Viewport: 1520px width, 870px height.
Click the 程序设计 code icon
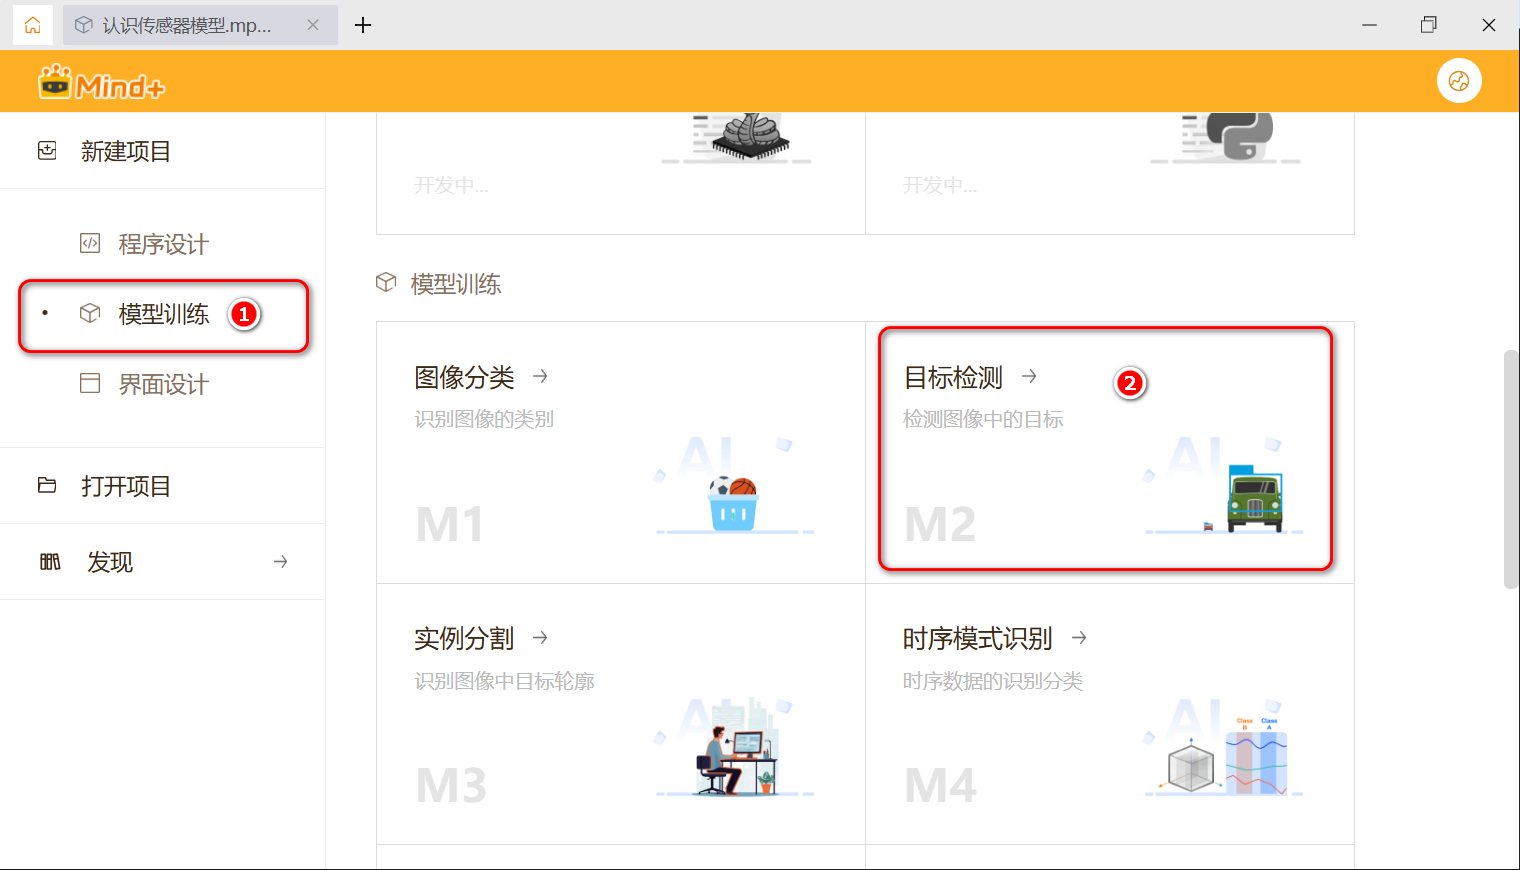[x=88, y=243]
